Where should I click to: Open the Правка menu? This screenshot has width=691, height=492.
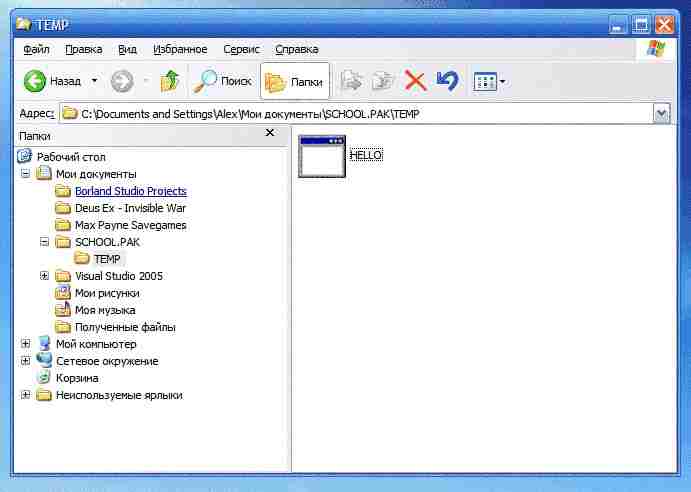pyautogui.click(x=84, y=49)
